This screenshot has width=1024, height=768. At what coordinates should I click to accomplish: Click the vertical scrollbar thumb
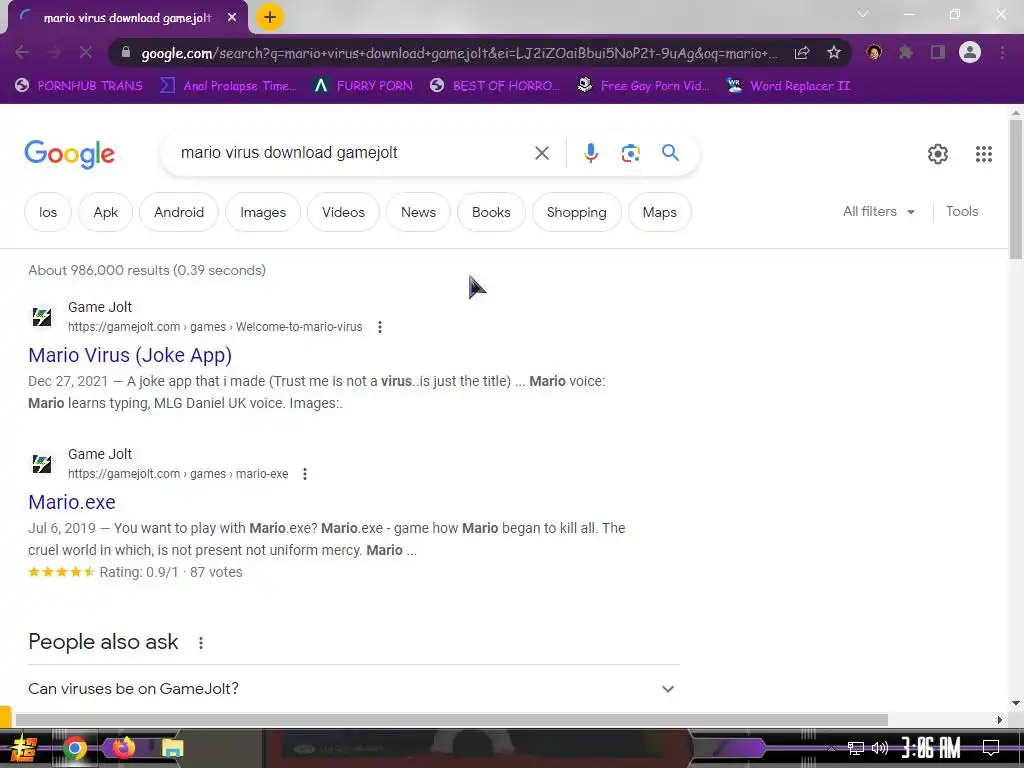1016,189
